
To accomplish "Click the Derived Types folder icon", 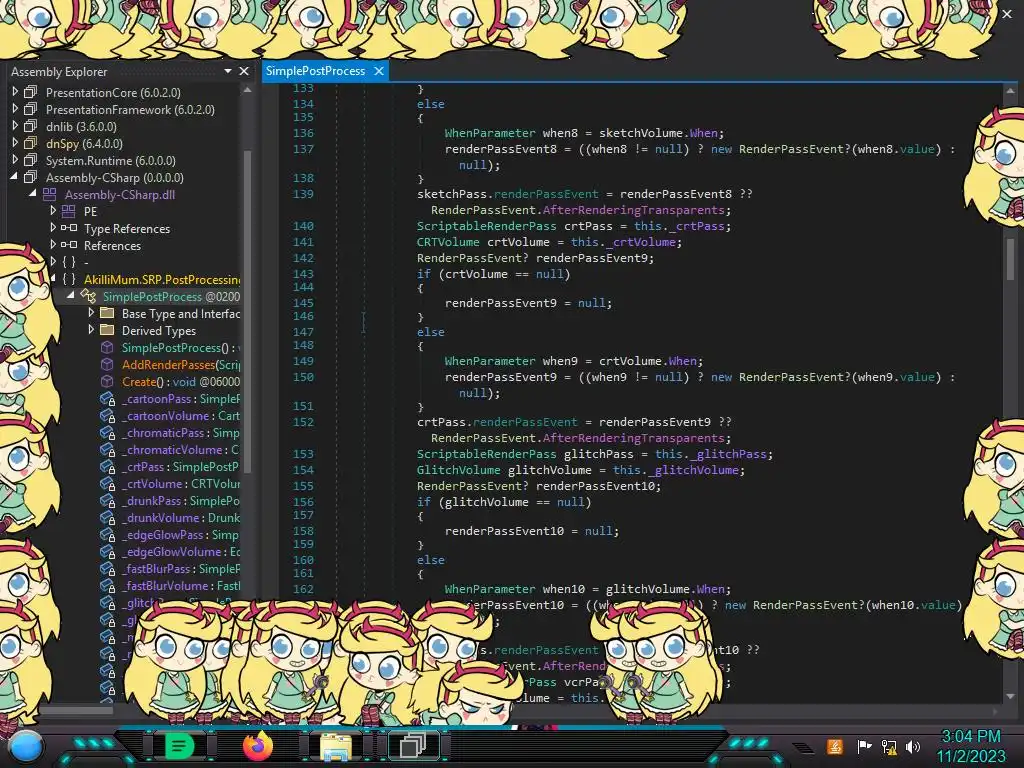I will click(107, 330).
